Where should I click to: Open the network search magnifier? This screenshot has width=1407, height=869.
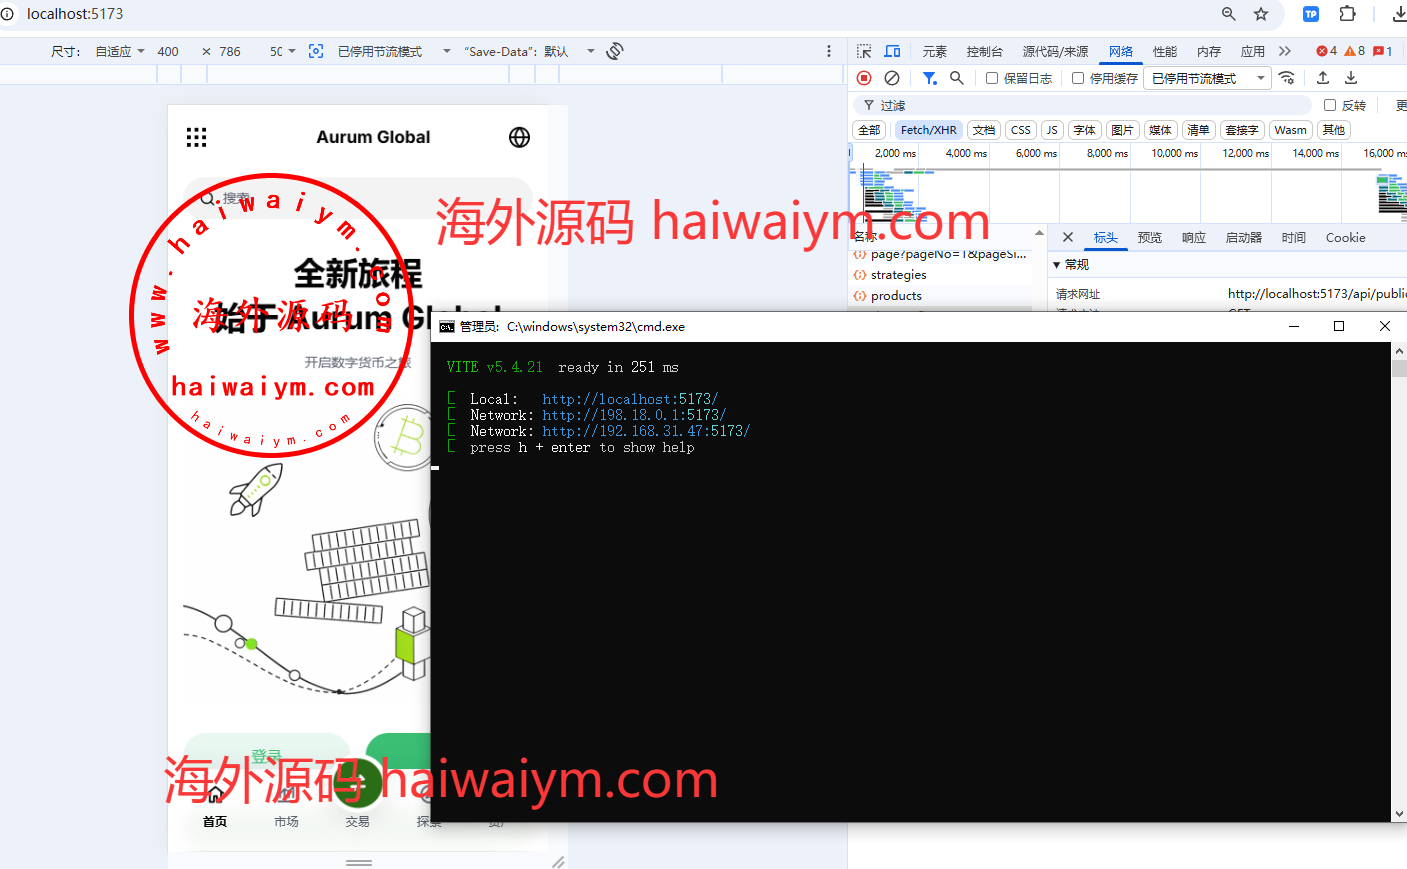point(957,78)
